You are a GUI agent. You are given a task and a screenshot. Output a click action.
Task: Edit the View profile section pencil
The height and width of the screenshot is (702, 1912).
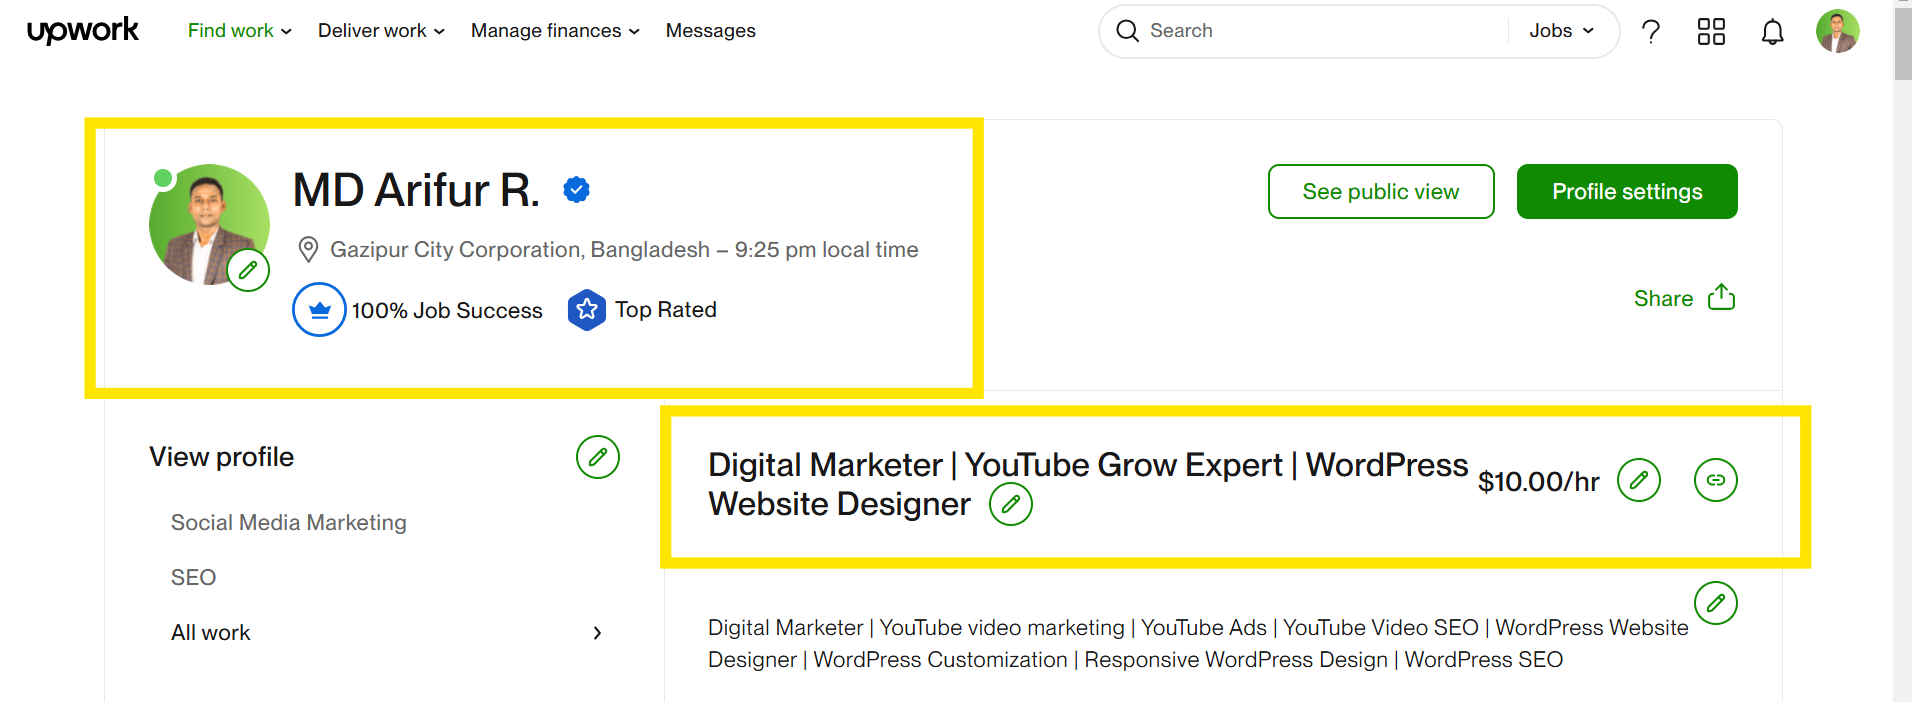(x=598, y=457)
